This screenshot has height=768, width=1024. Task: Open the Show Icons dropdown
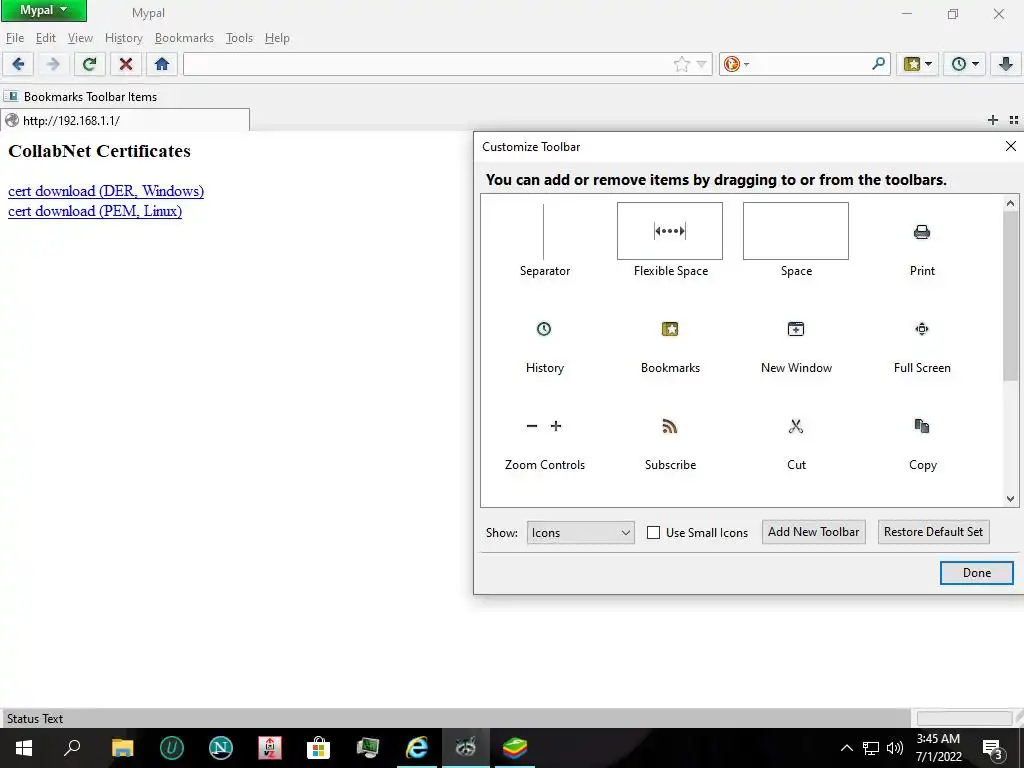click(581, 532)
